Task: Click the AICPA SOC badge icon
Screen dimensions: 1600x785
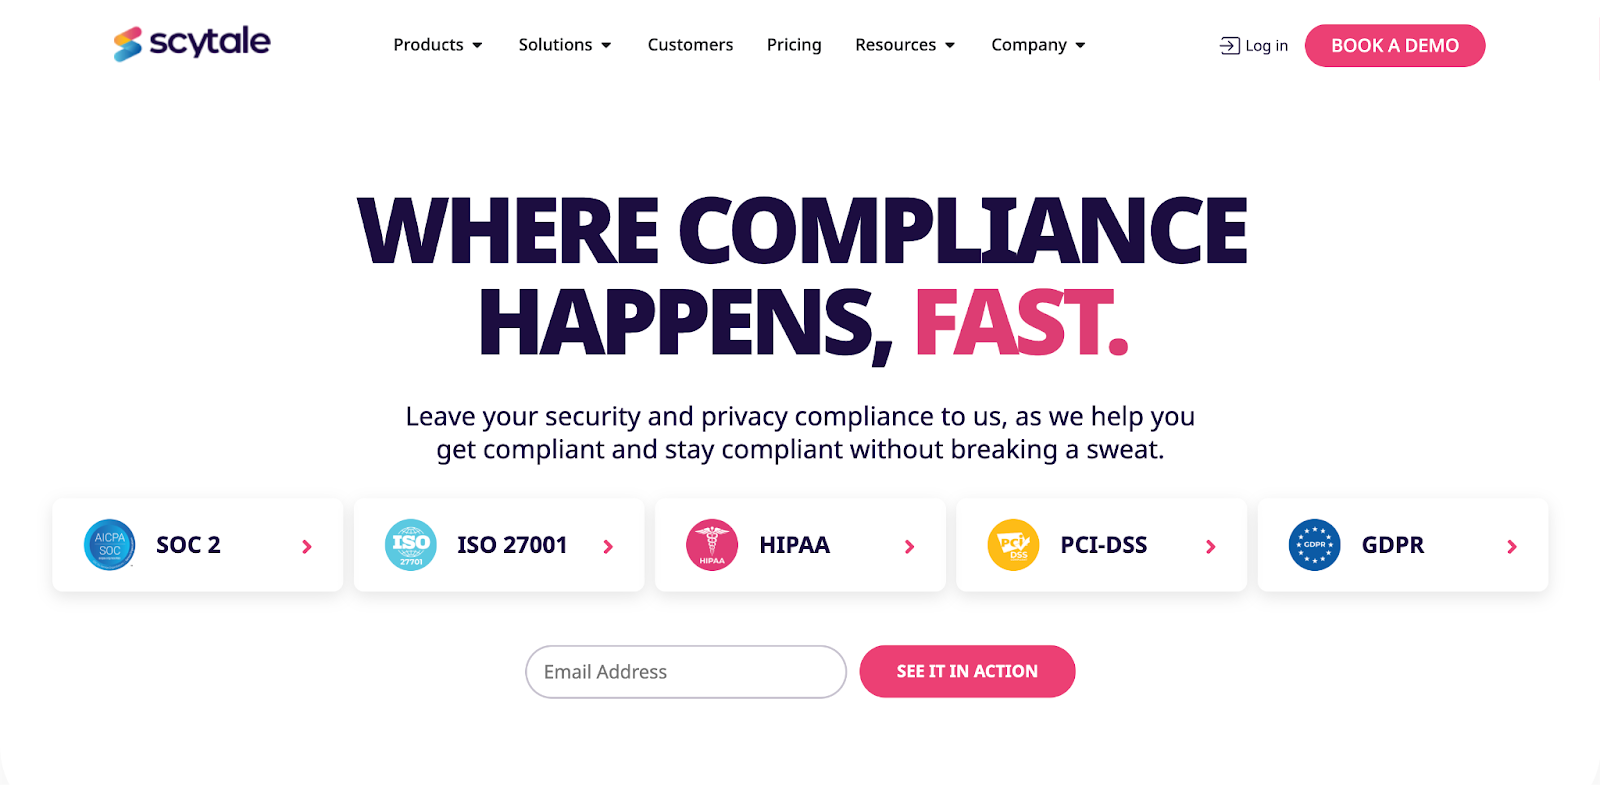Action: point(110,545)
